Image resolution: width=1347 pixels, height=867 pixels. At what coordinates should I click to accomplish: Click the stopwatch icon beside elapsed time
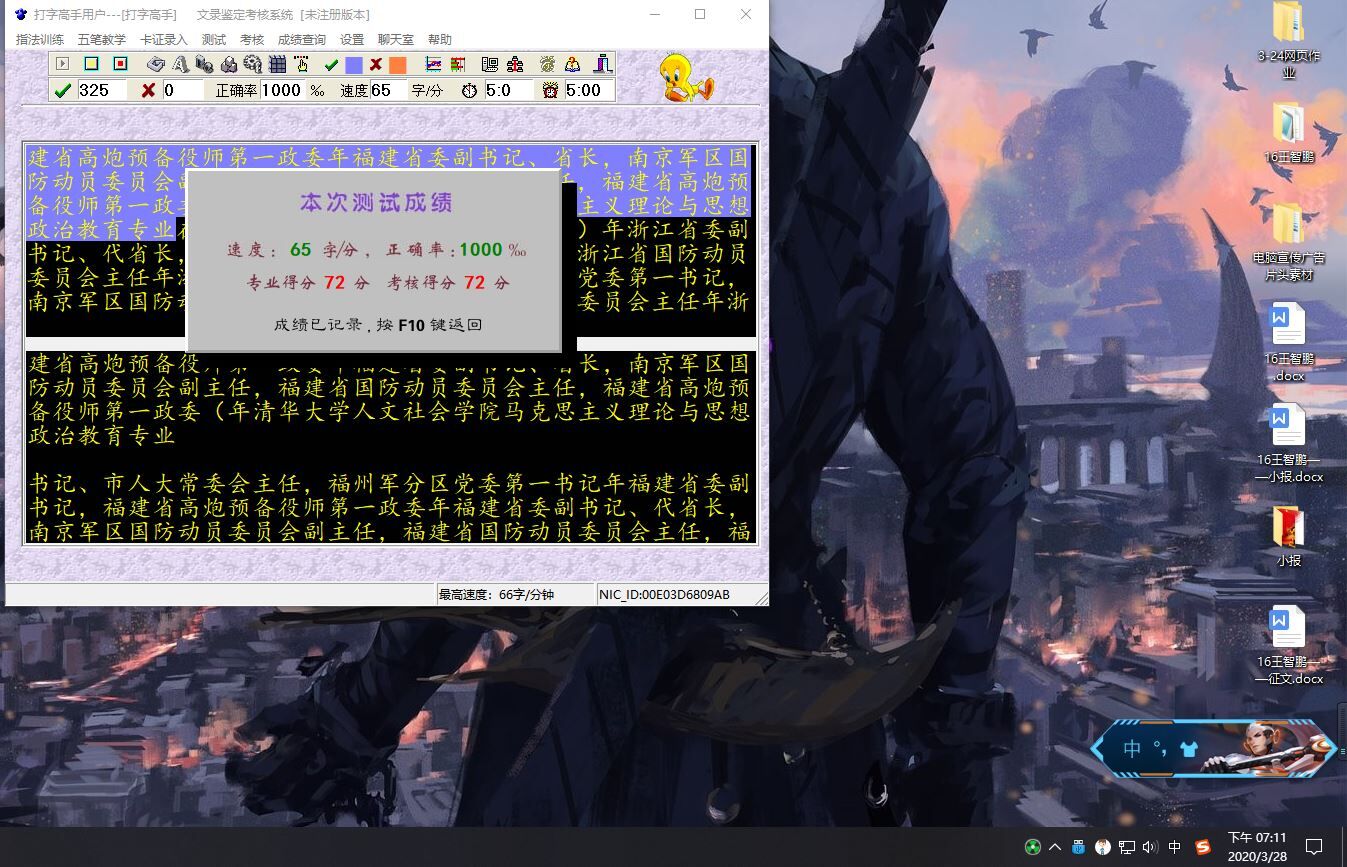(x=469, y=90)
